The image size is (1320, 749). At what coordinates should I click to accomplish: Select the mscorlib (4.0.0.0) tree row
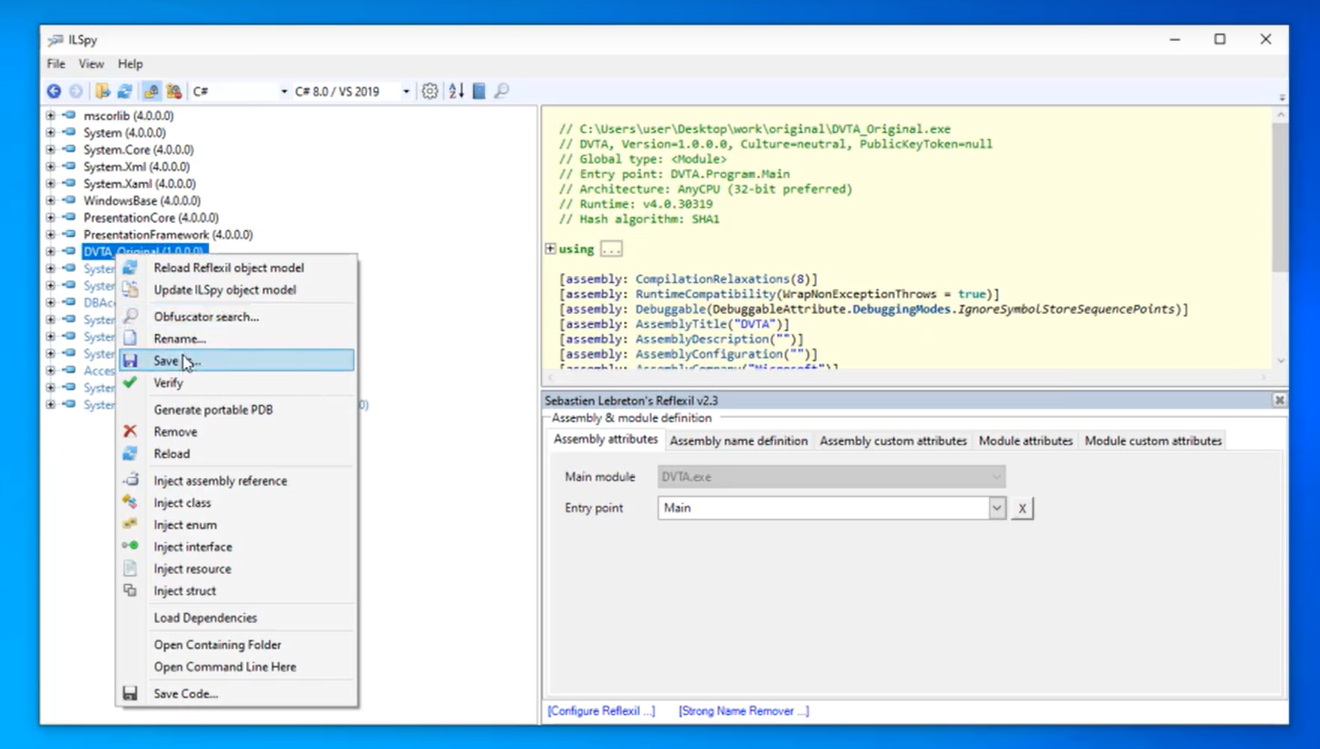pyautogui.click(x=128, y=116)
